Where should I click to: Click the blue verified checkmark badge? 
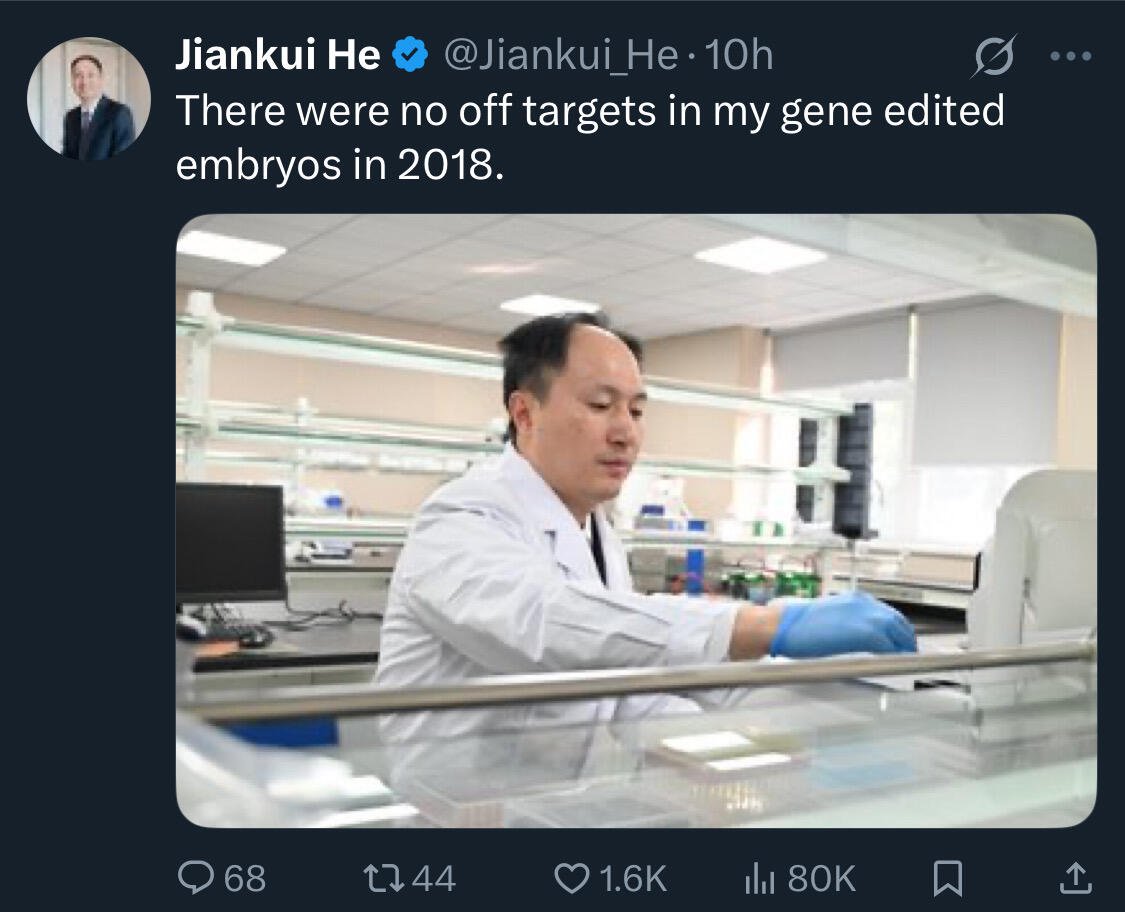pos(410,55)
